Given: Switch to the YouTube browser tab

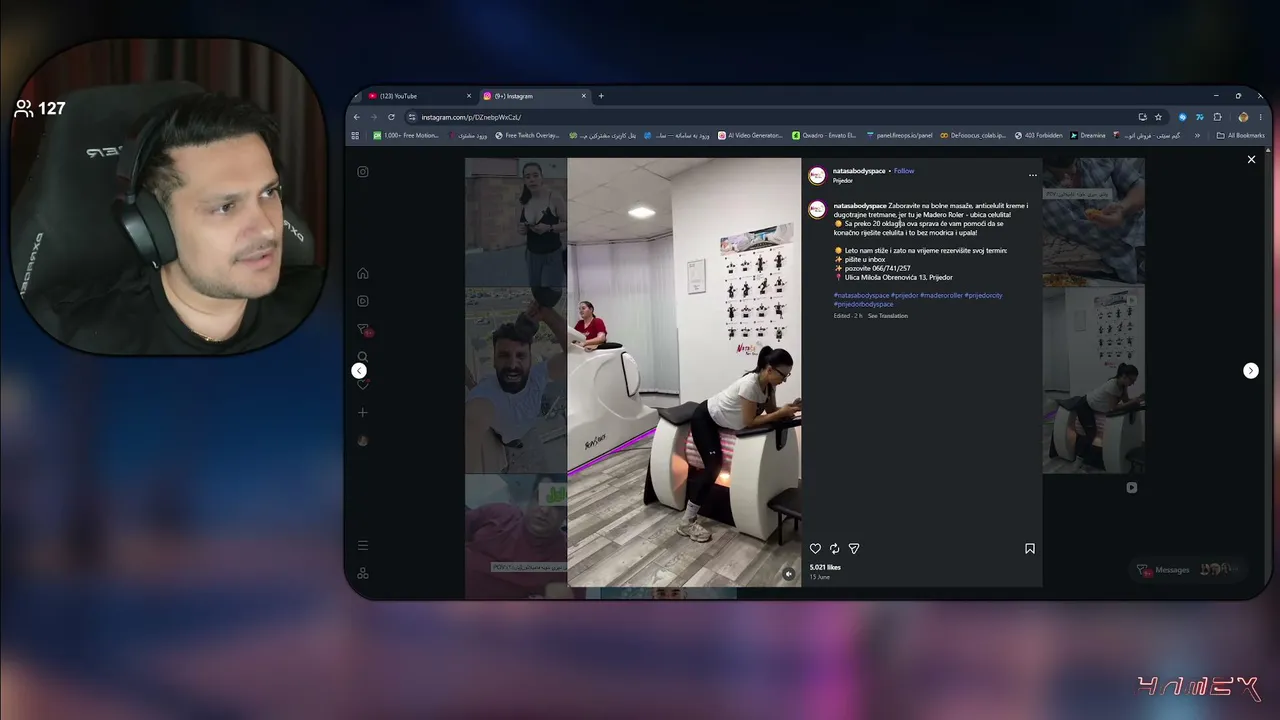Looking at the screenshot, I should [413, 96].
